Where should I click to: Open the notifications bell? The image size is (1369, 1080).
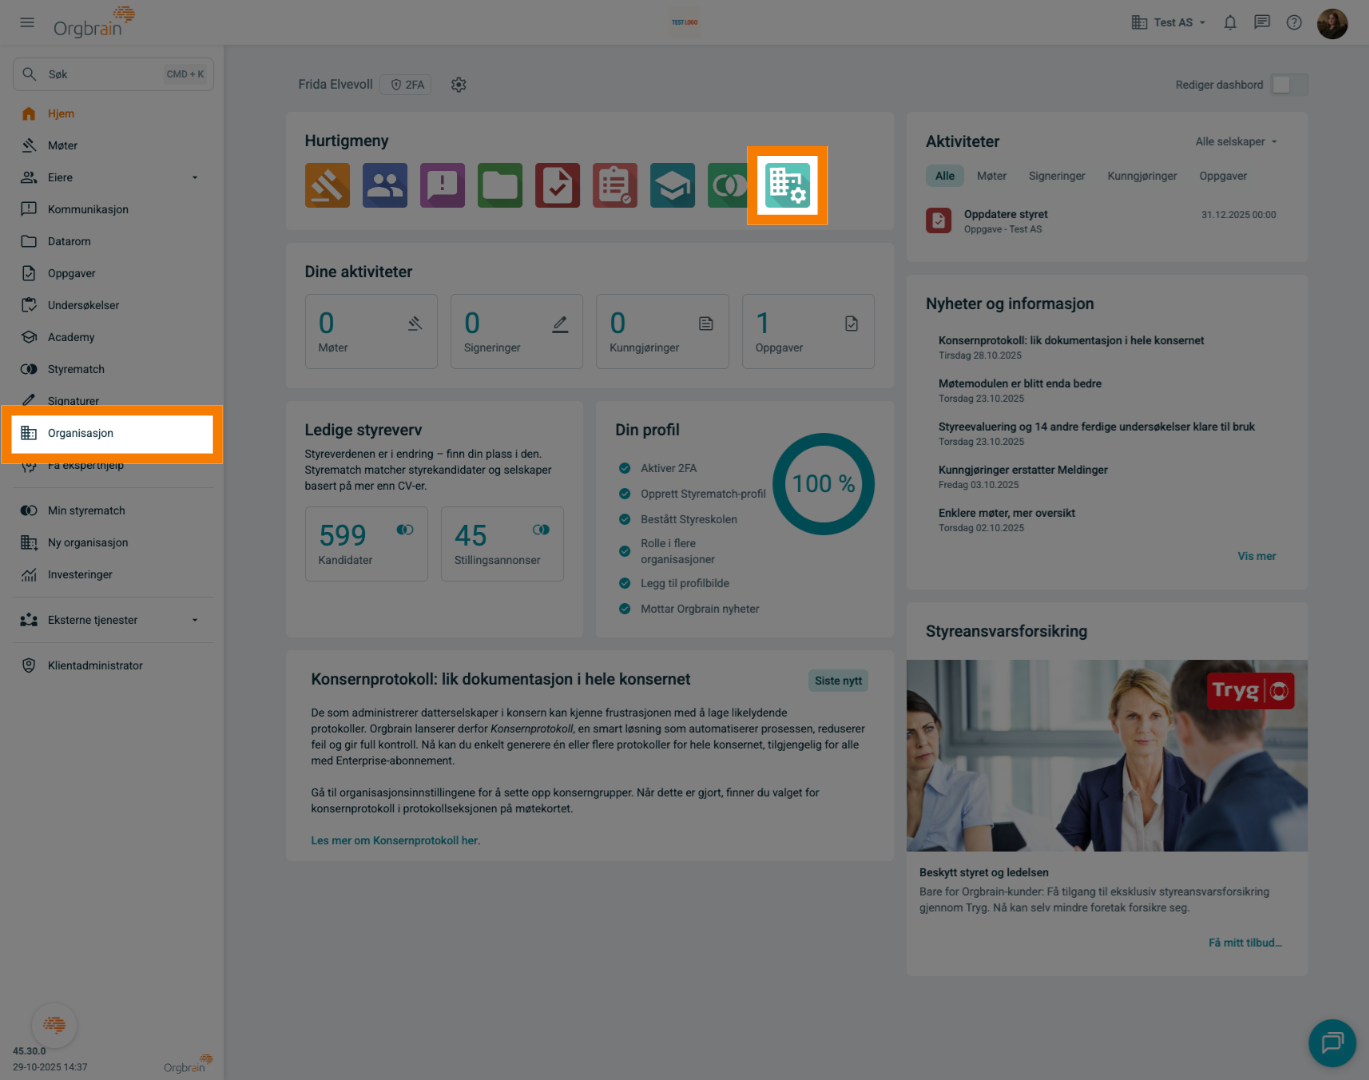point(1230,22)
